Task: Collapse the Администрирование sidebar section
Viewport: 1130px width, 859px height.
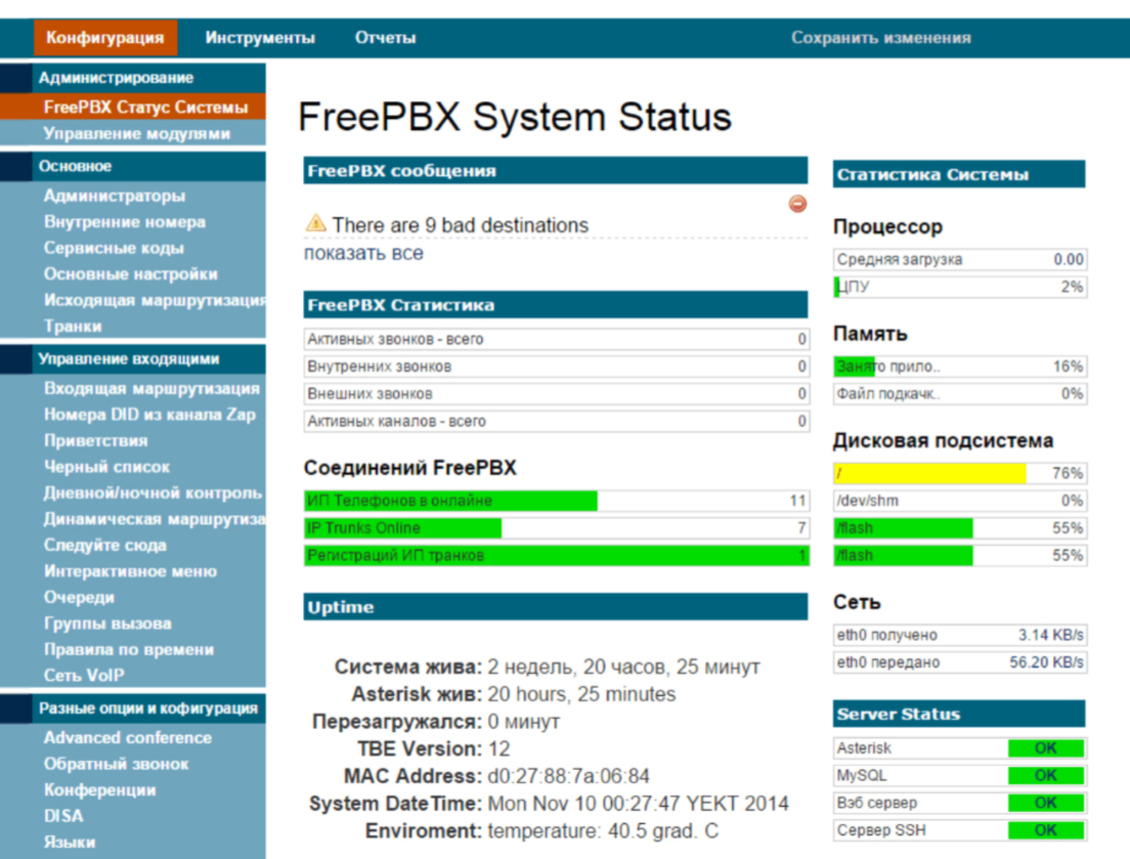Action: click(x=133, y=78)
